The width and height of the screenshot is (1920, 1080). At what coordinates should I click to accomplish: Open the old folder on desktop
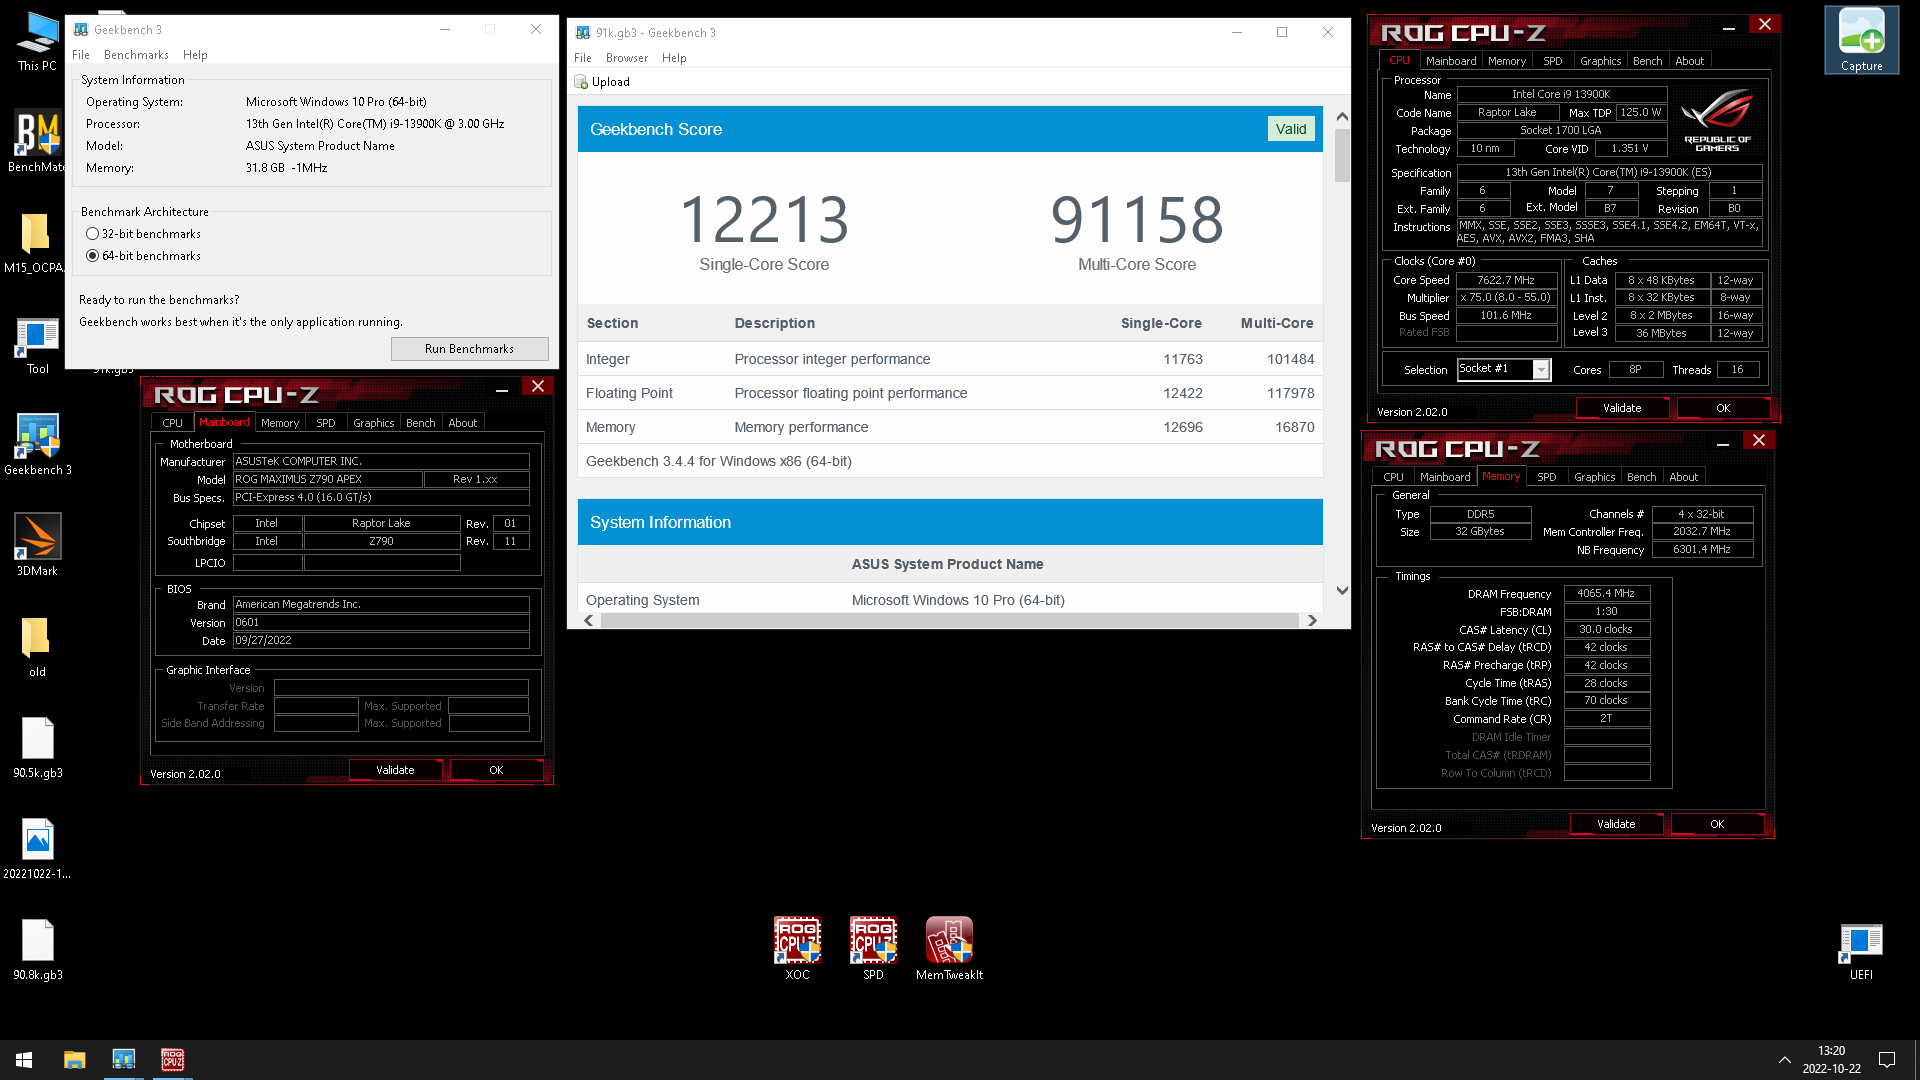[37, 646]
